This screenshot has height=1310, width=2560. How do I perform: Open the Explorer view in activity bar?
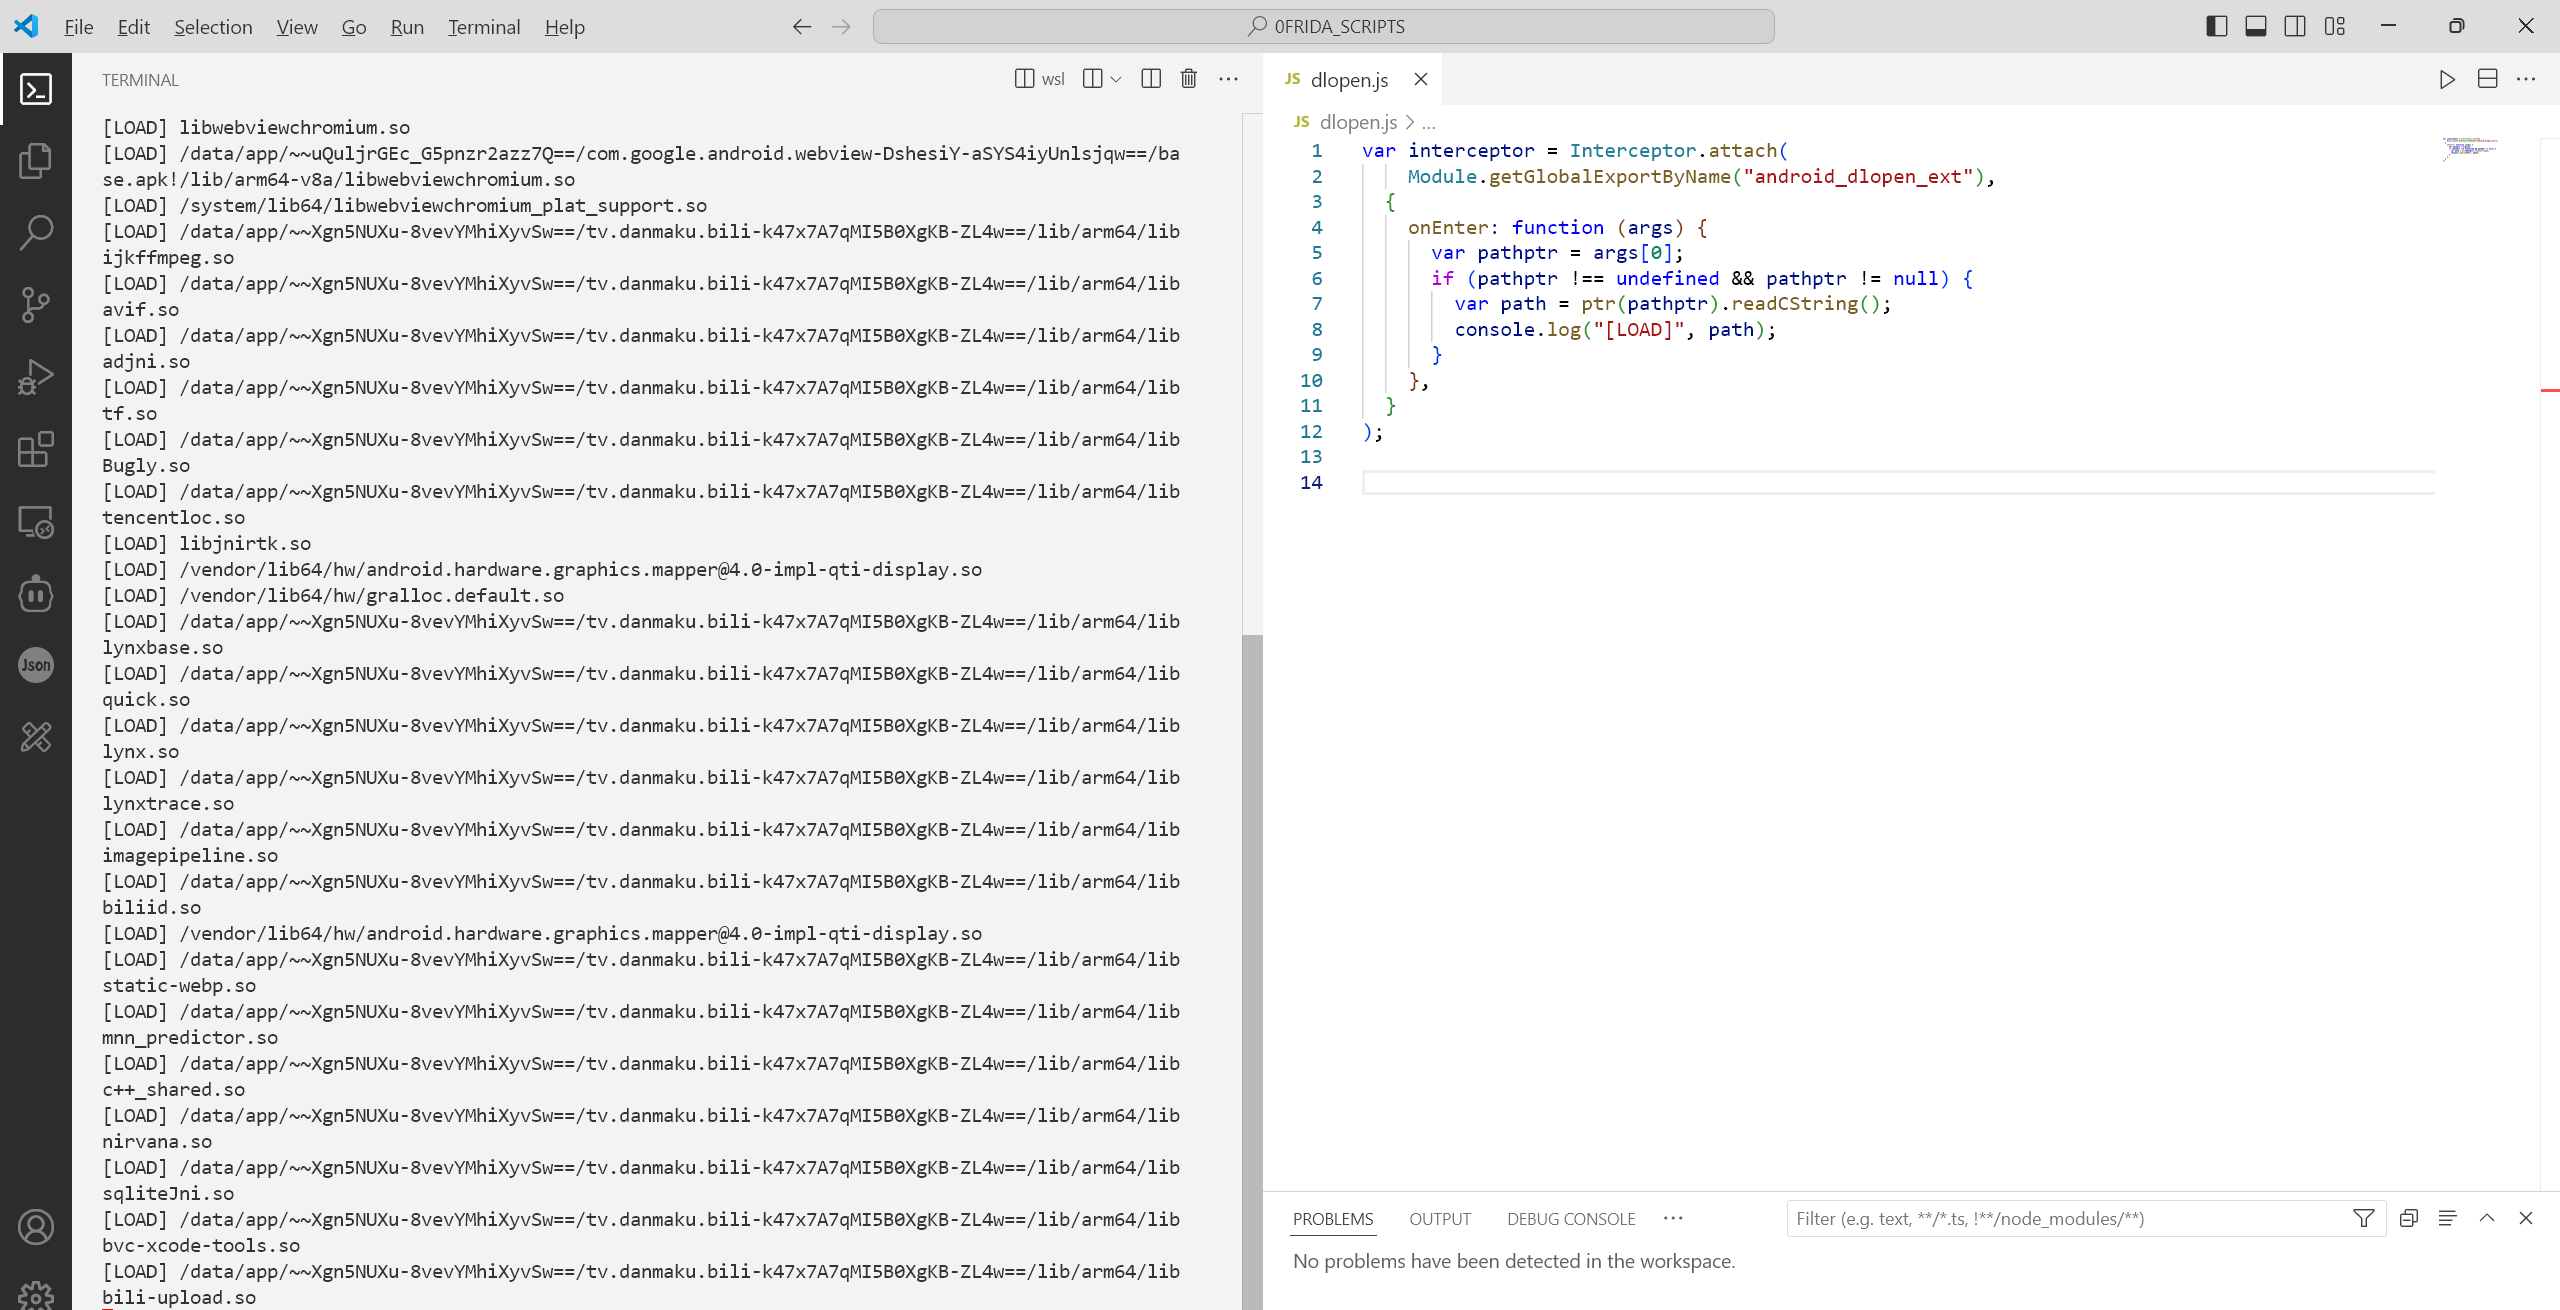coord(36,161)
